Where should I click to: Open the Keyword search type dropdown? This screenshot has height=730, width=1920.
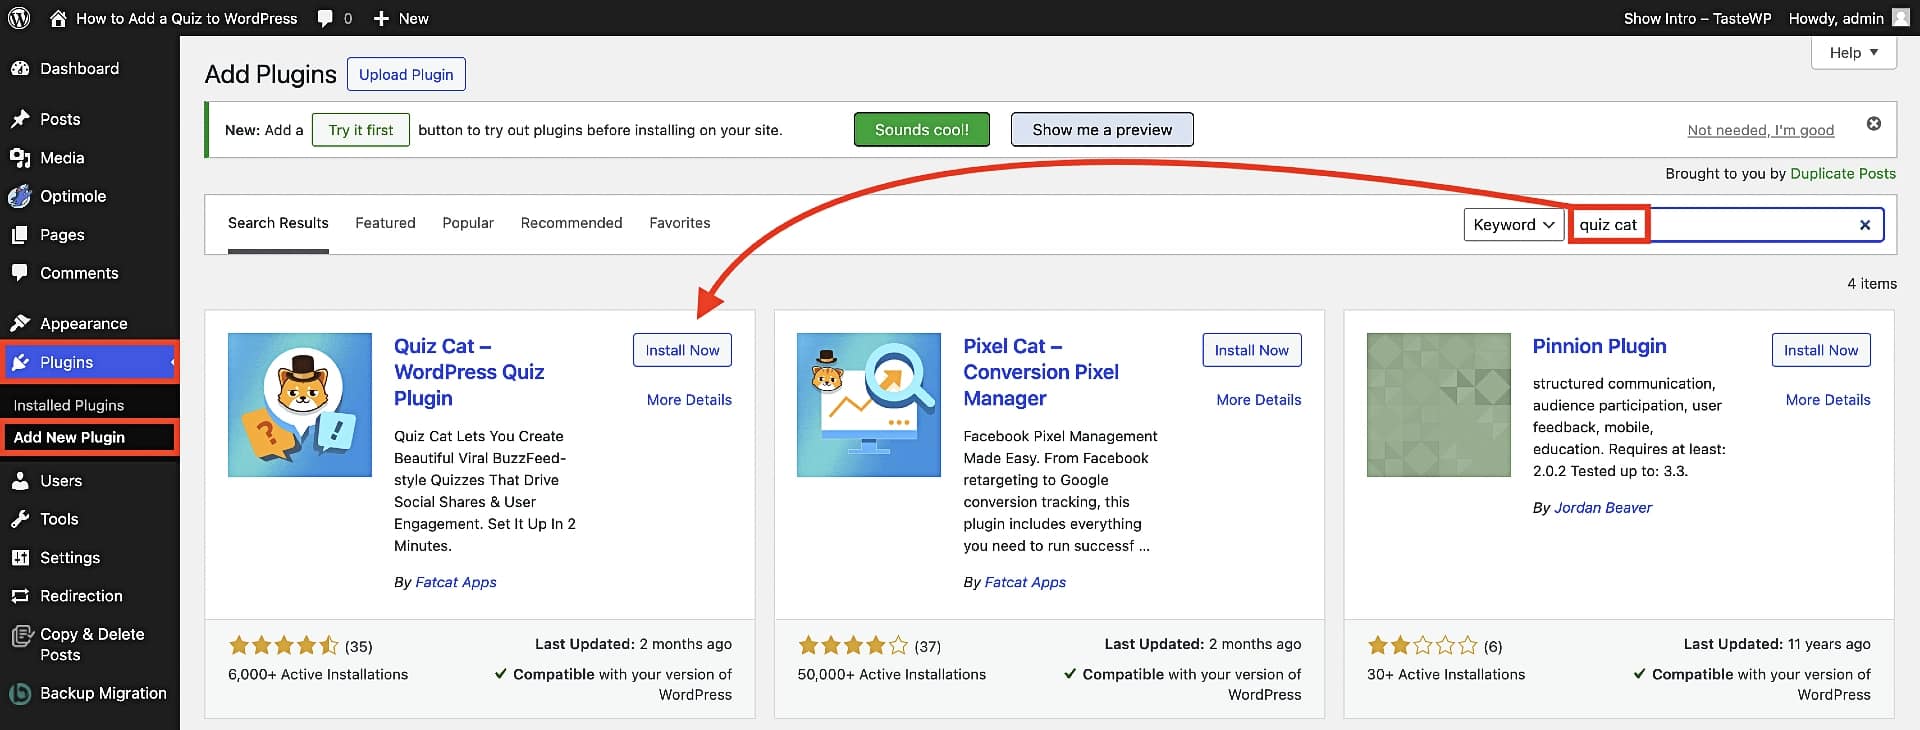pos(1514,225)
